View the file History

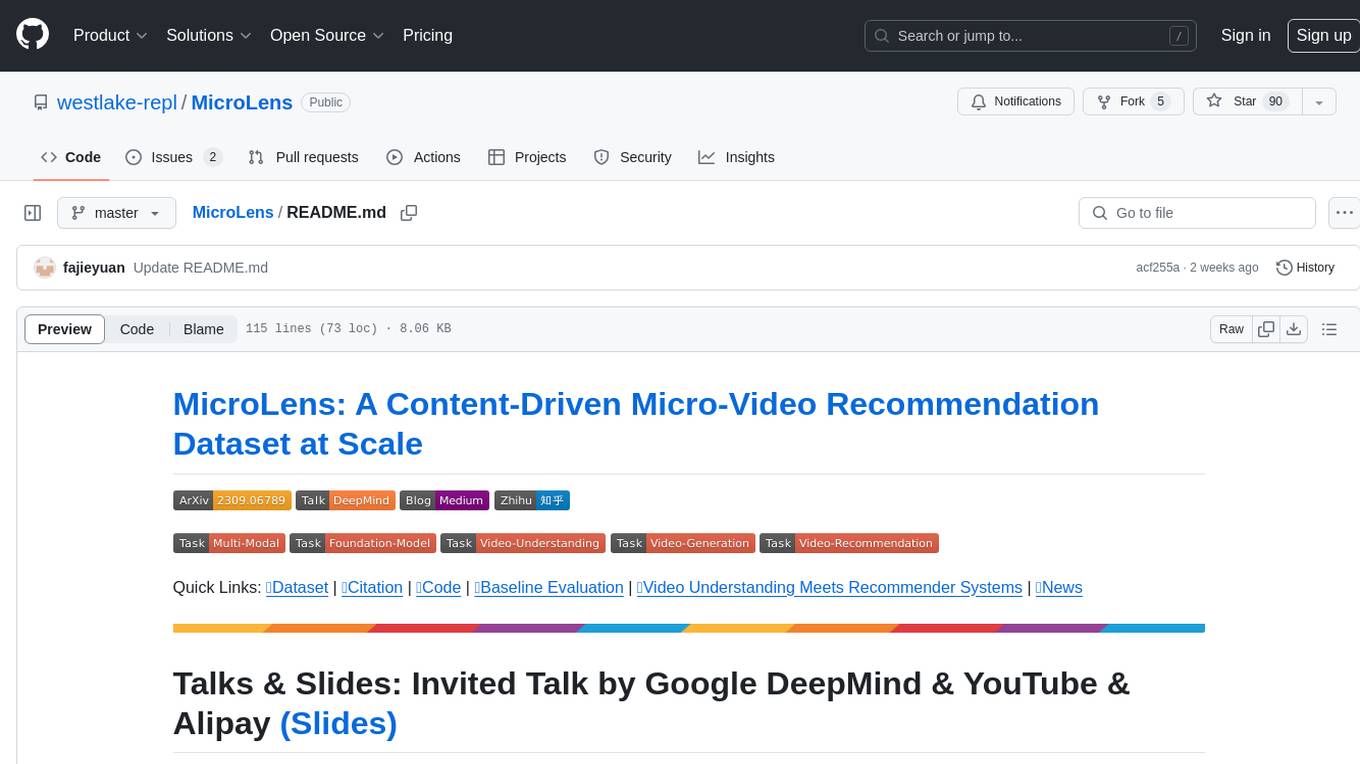(x=1306, y=268)
